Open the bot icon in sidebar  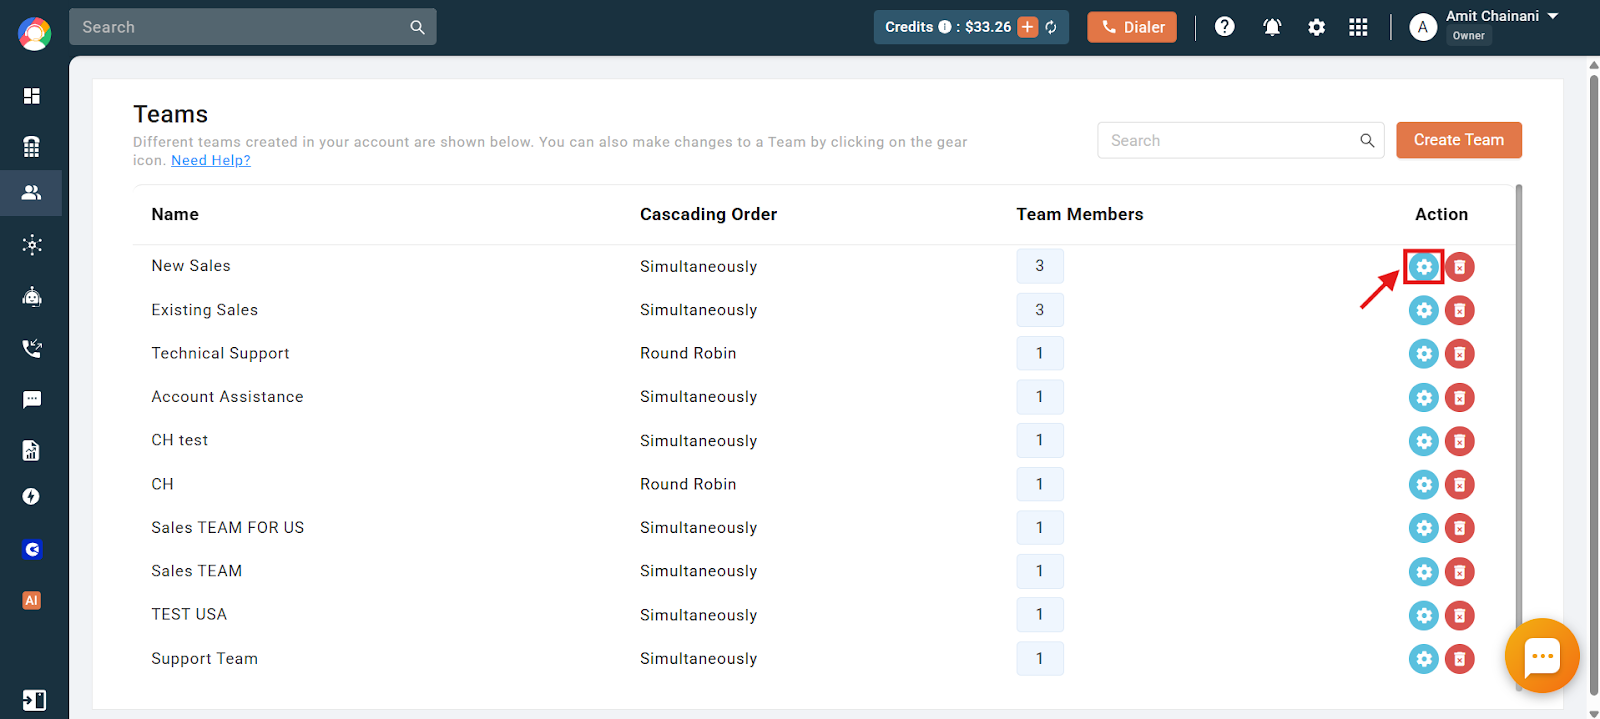(x=32, y=296)
